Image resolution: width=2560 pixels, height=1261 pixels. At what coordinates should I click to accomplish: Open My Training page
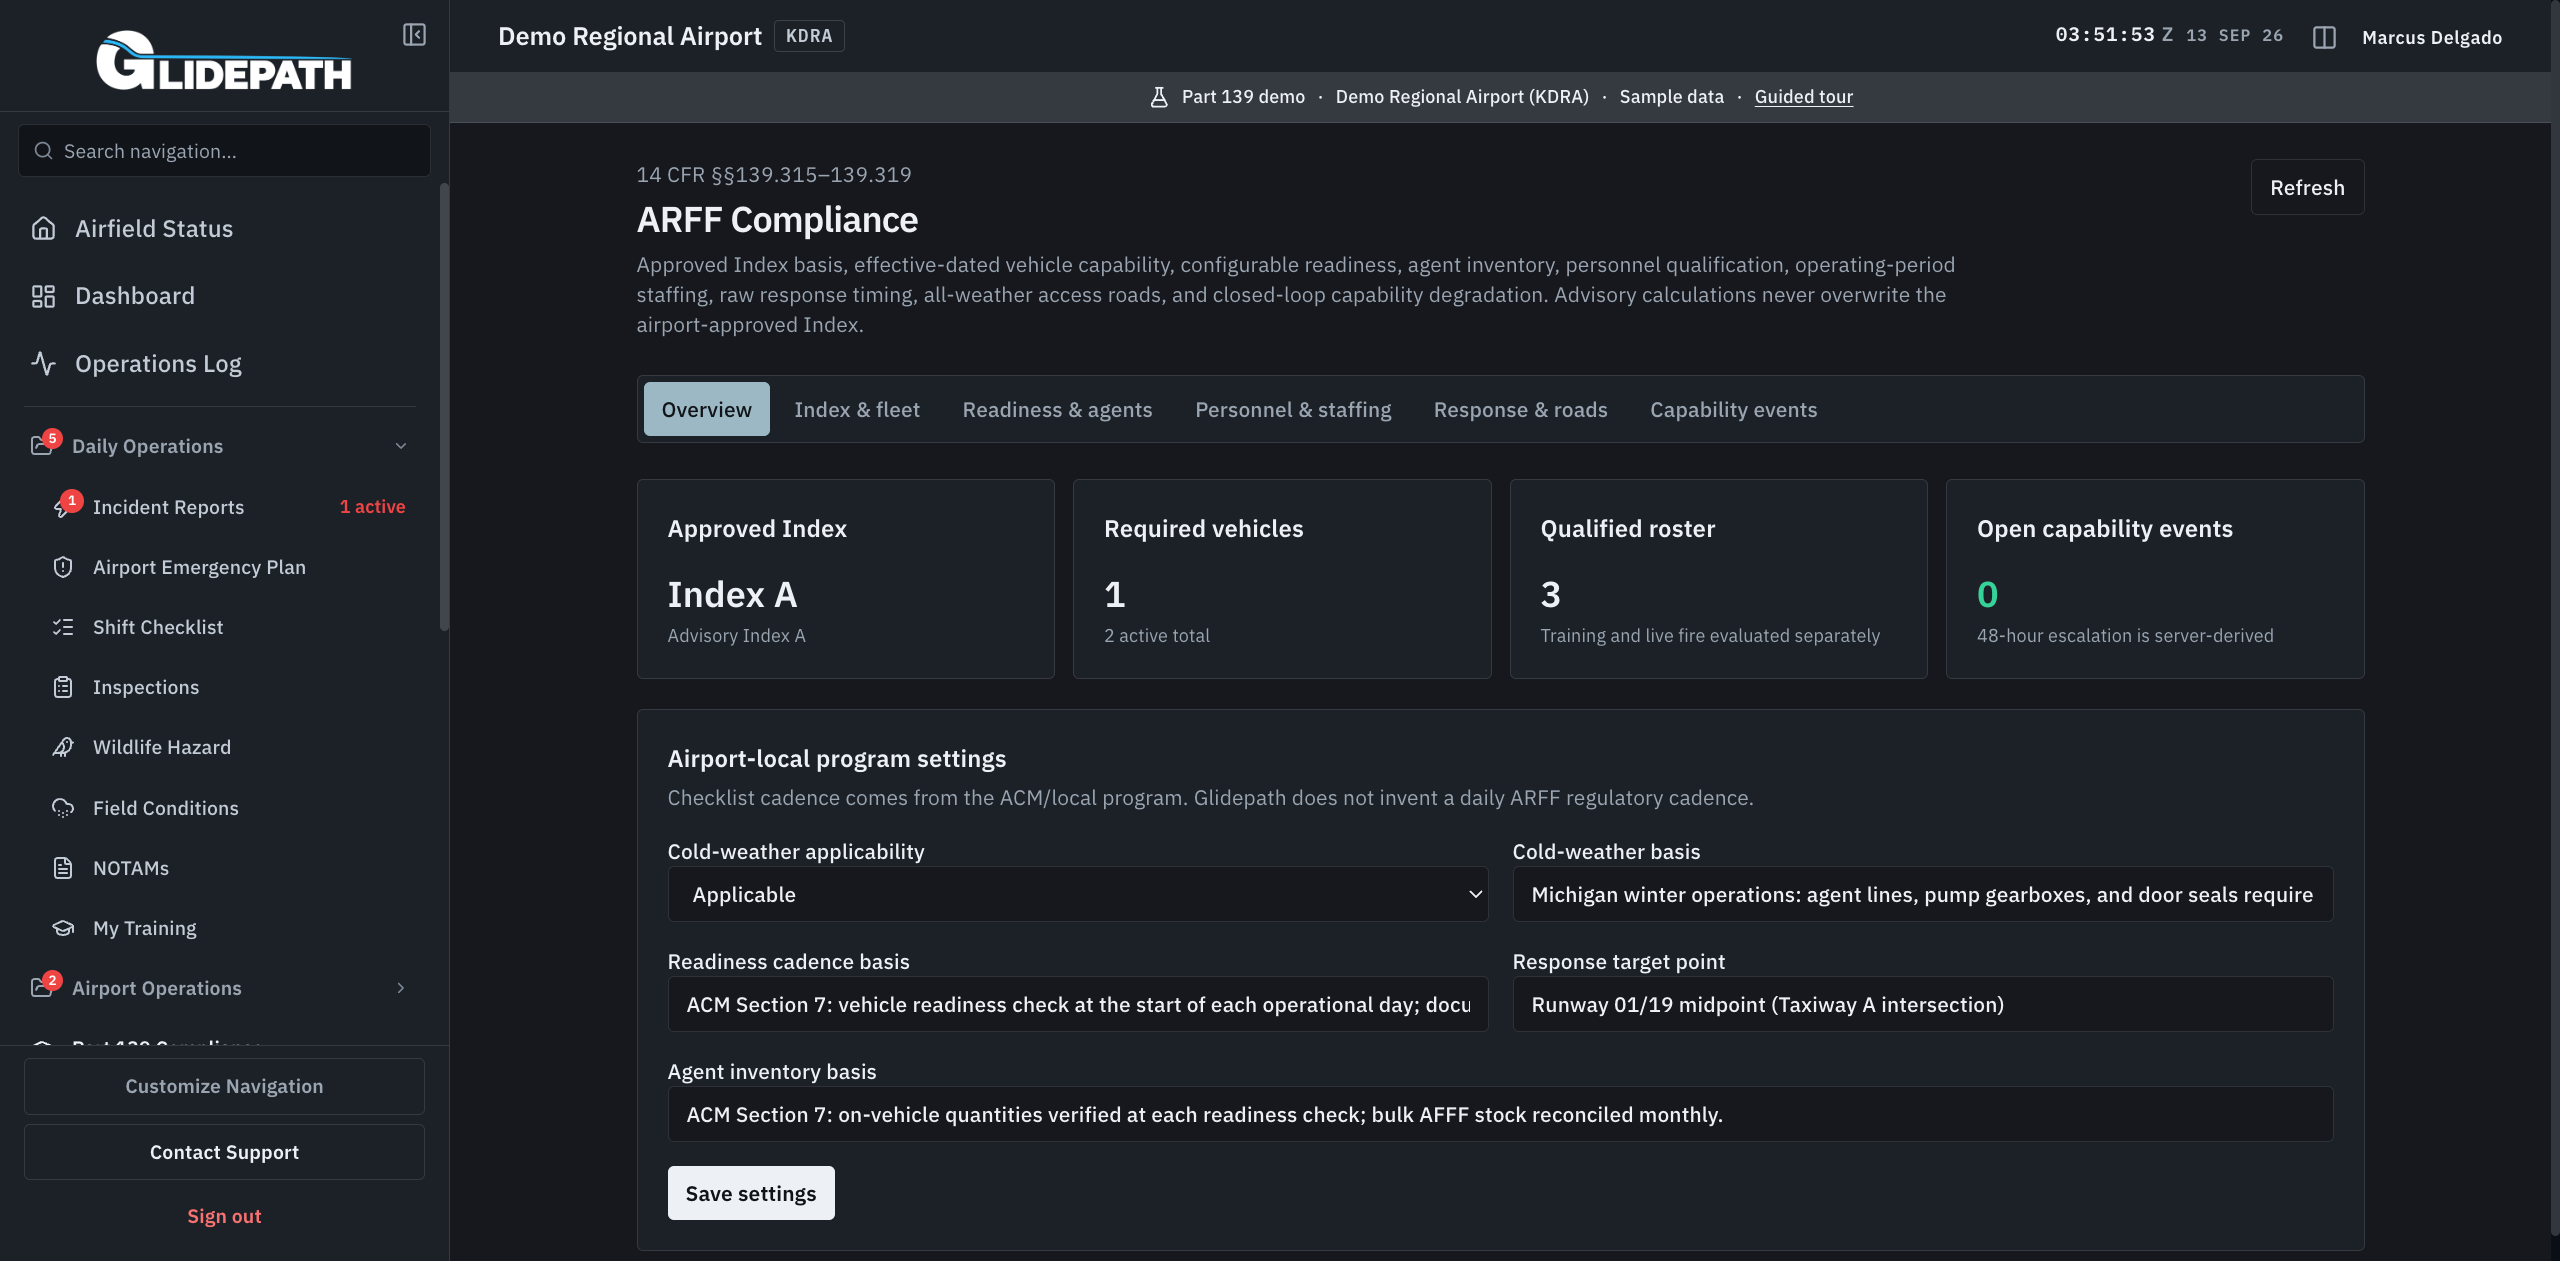(228, 928)
